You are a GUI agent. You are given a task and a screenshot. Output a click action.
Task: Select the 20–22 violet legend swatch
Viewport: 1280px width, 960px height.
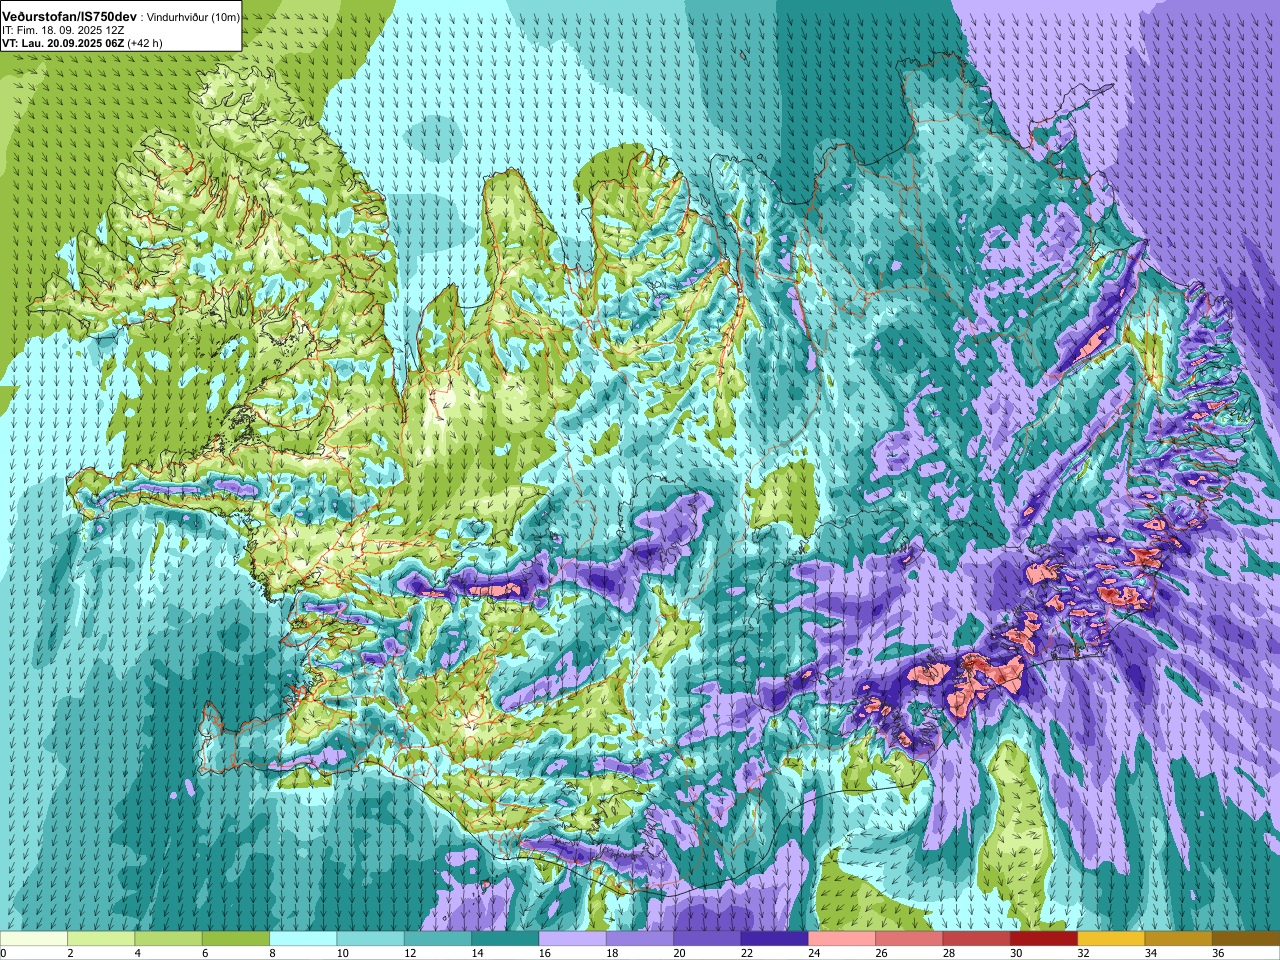point(707,939)
